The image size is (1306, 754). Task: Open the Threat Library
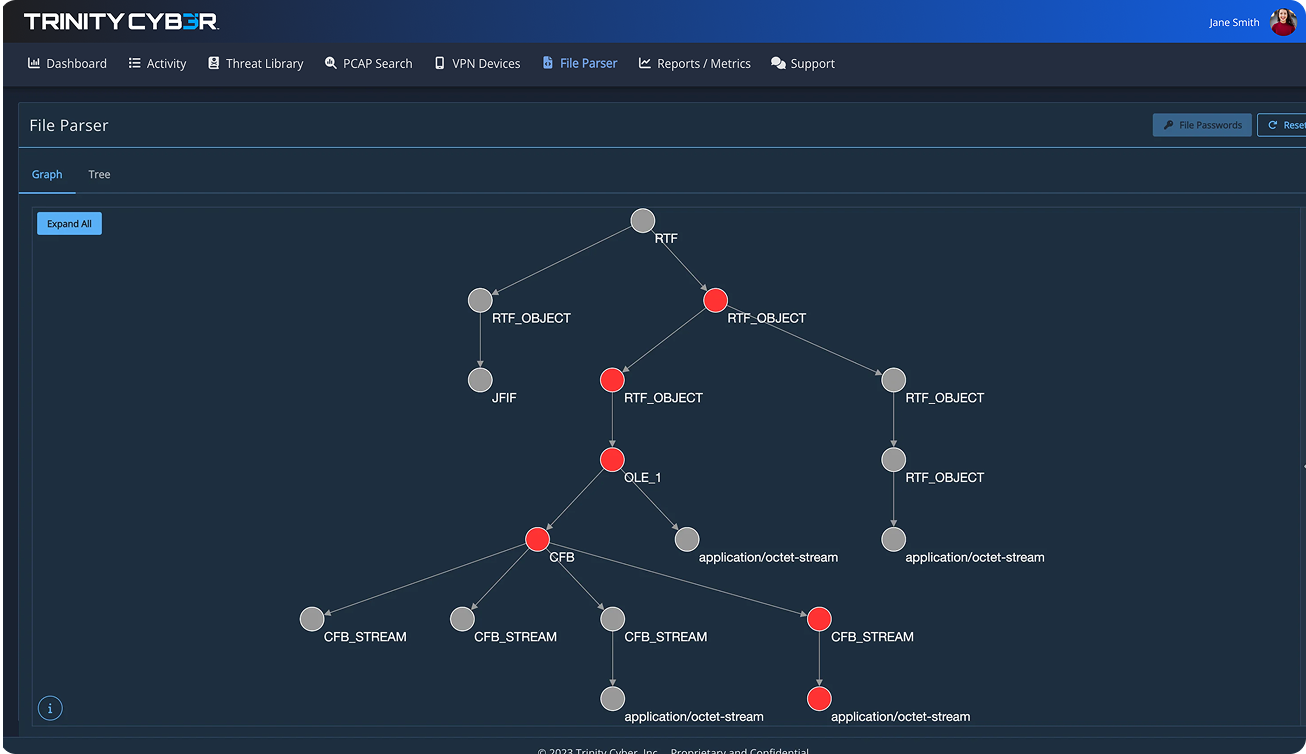255,63
